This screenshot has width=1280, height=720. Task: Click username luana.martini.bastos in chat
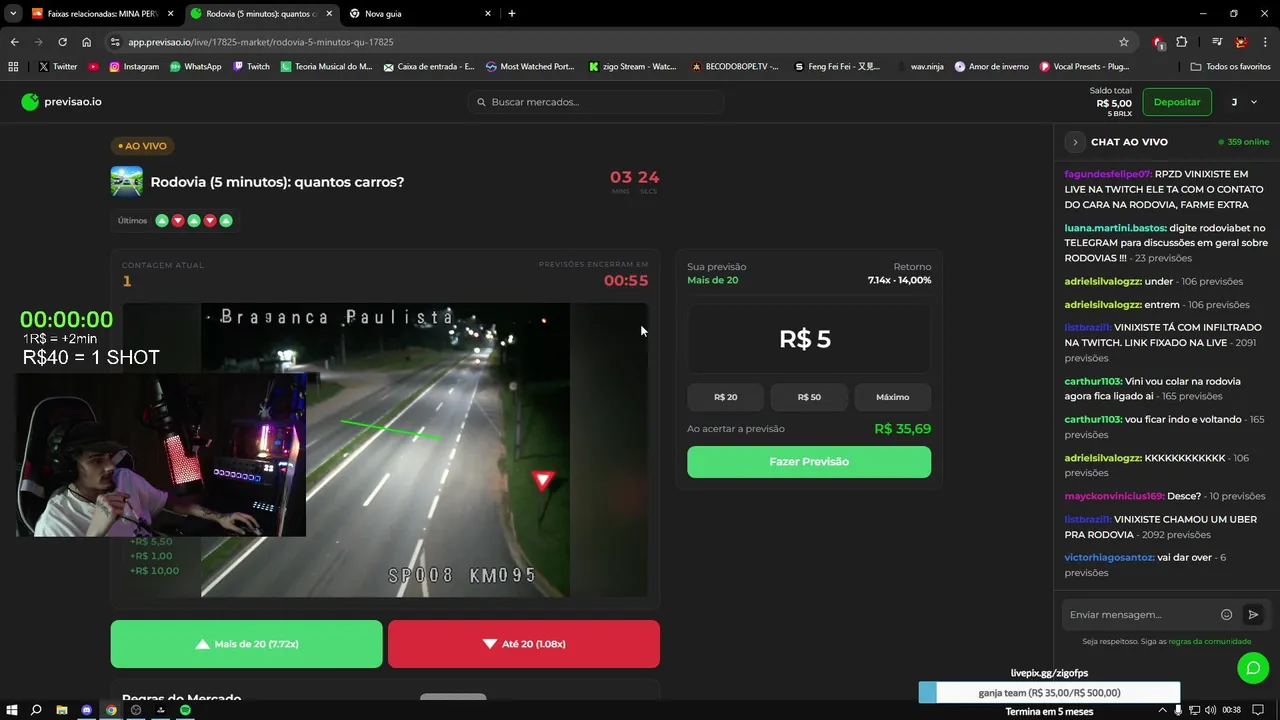(x=1115, y=228)
